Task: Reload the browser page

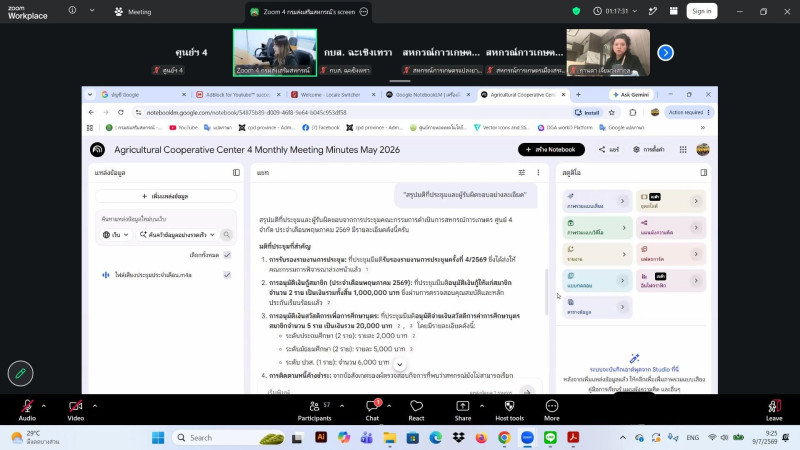Action: [x=121, y=112]
